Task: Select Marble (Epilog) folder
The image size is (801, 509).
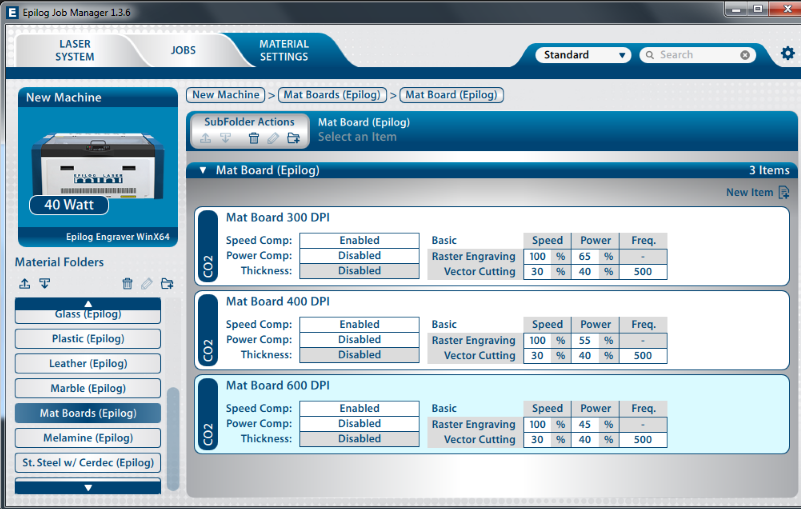Action: coord(88,388)
